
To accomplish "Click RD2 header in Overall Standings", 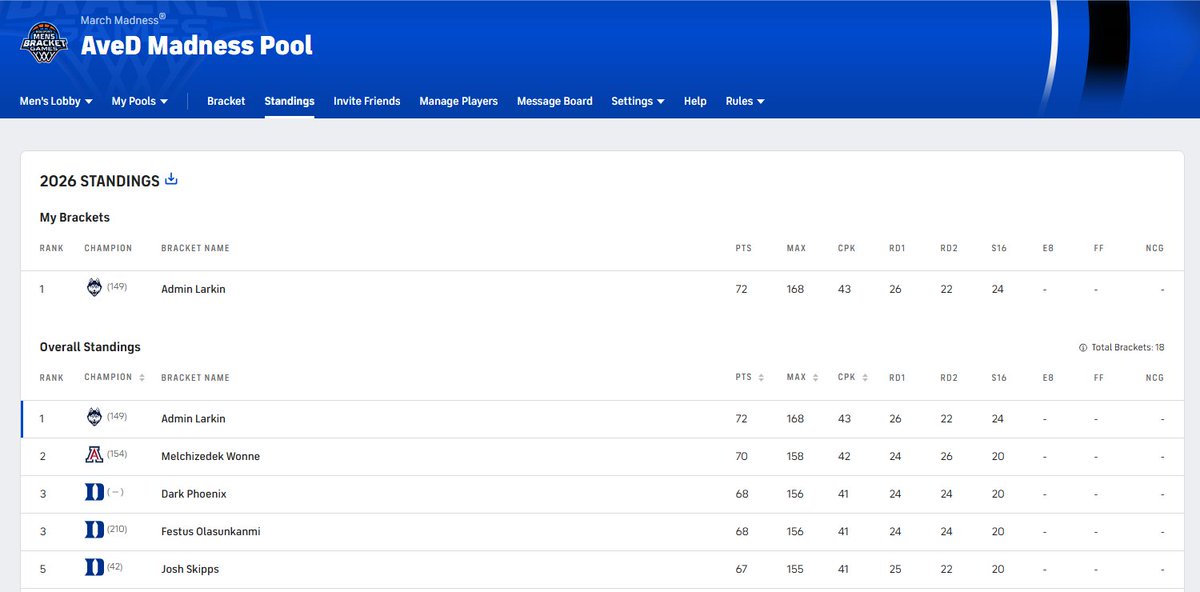I will pos(949,378).
